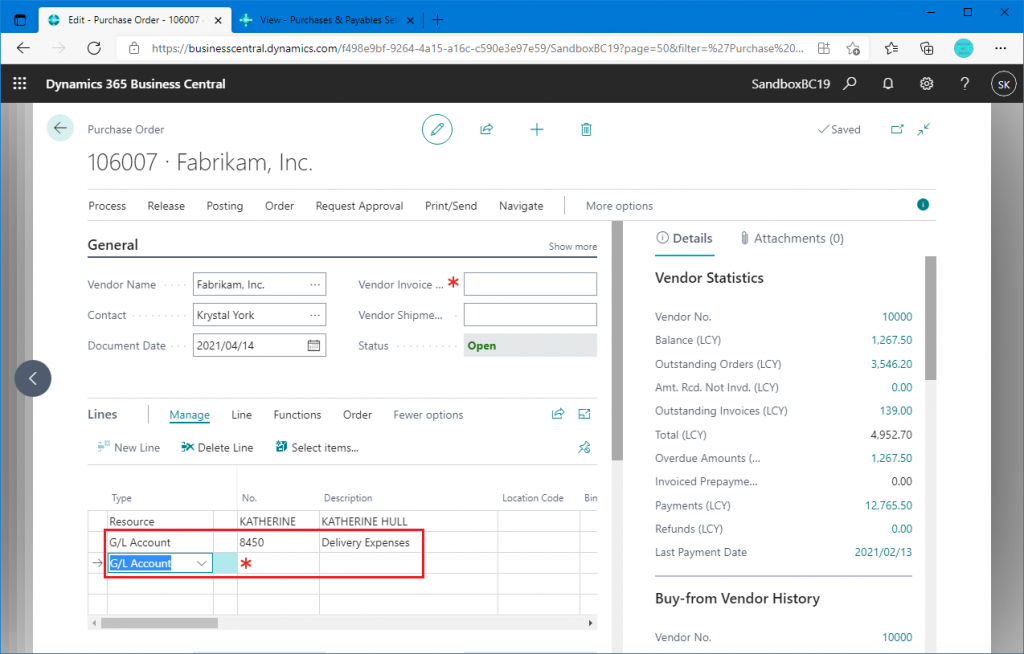Image resolution: width=1024 pixels, height=654 pixels.
Task: Create a new order with the plus icon
Action: (537, 129)
